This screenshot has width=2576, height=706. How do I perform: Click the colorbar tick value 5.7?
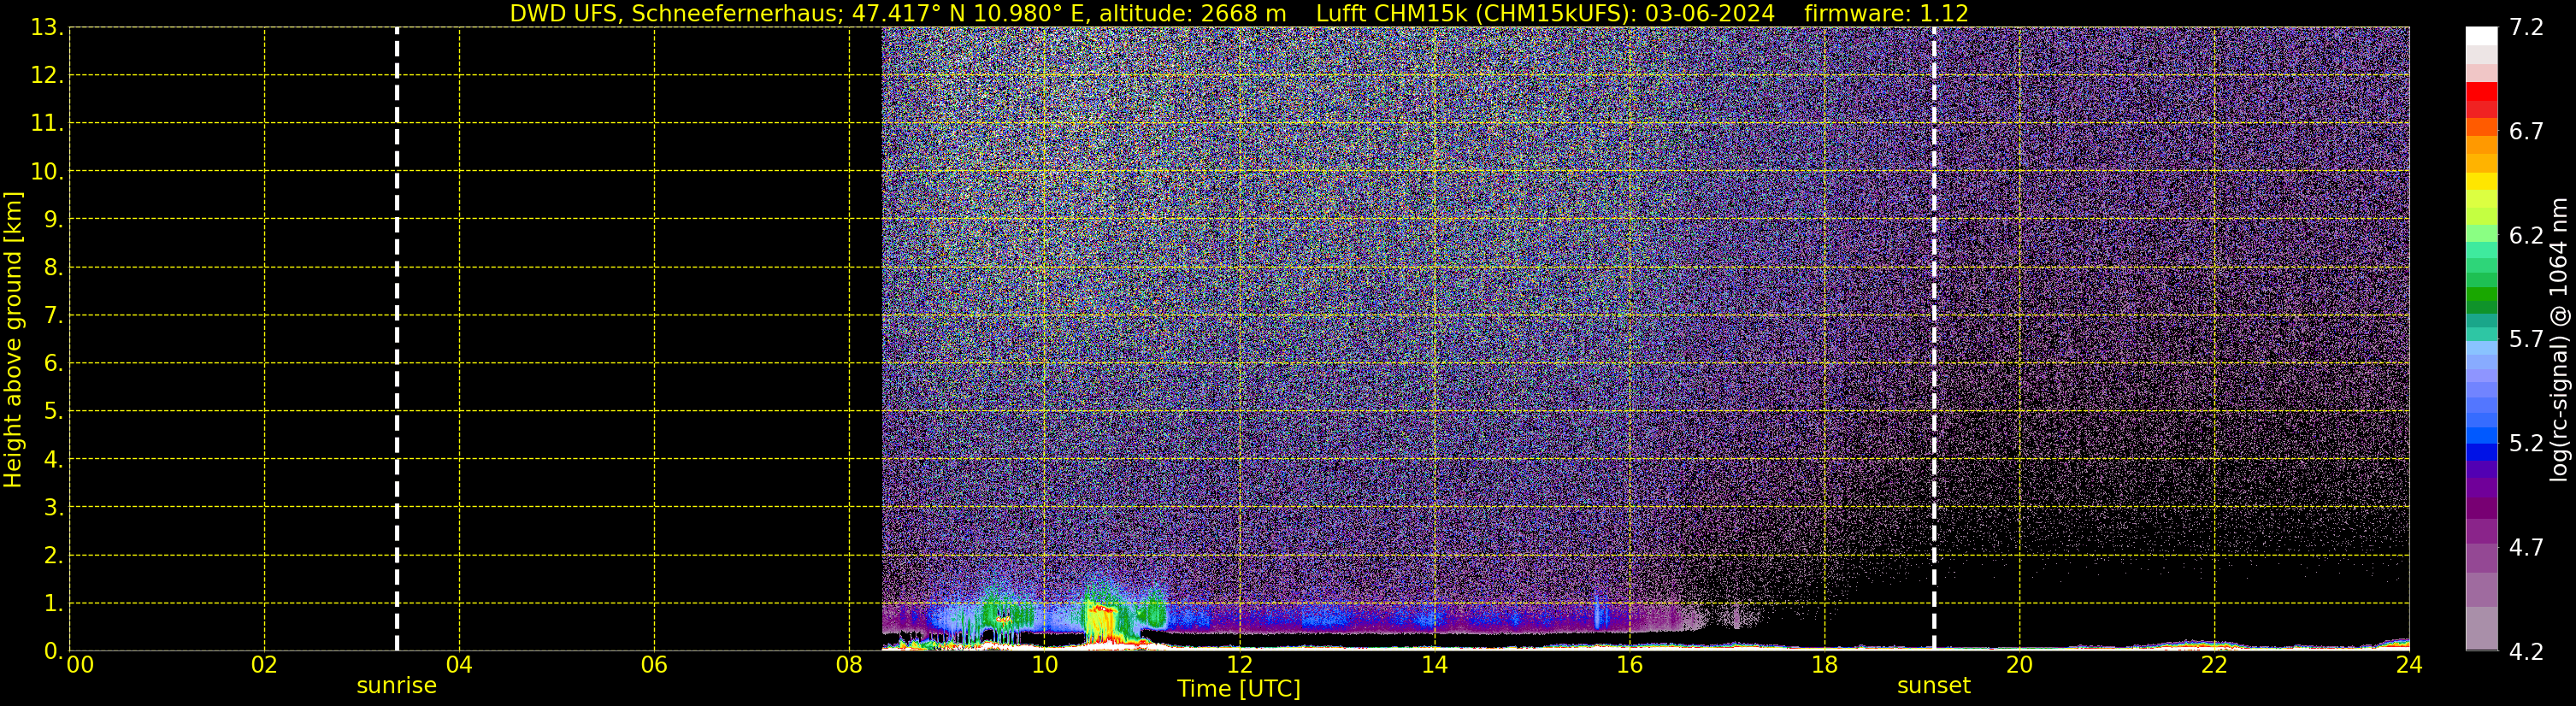[2526, 339]
